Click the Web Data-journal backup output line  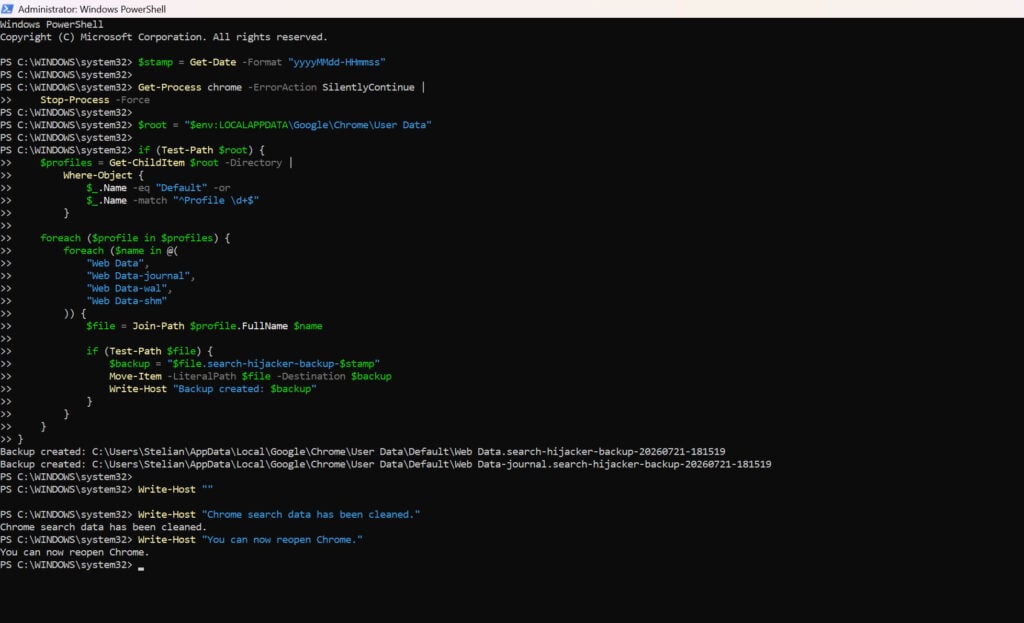pyautogui.click(x=385, y=464)
